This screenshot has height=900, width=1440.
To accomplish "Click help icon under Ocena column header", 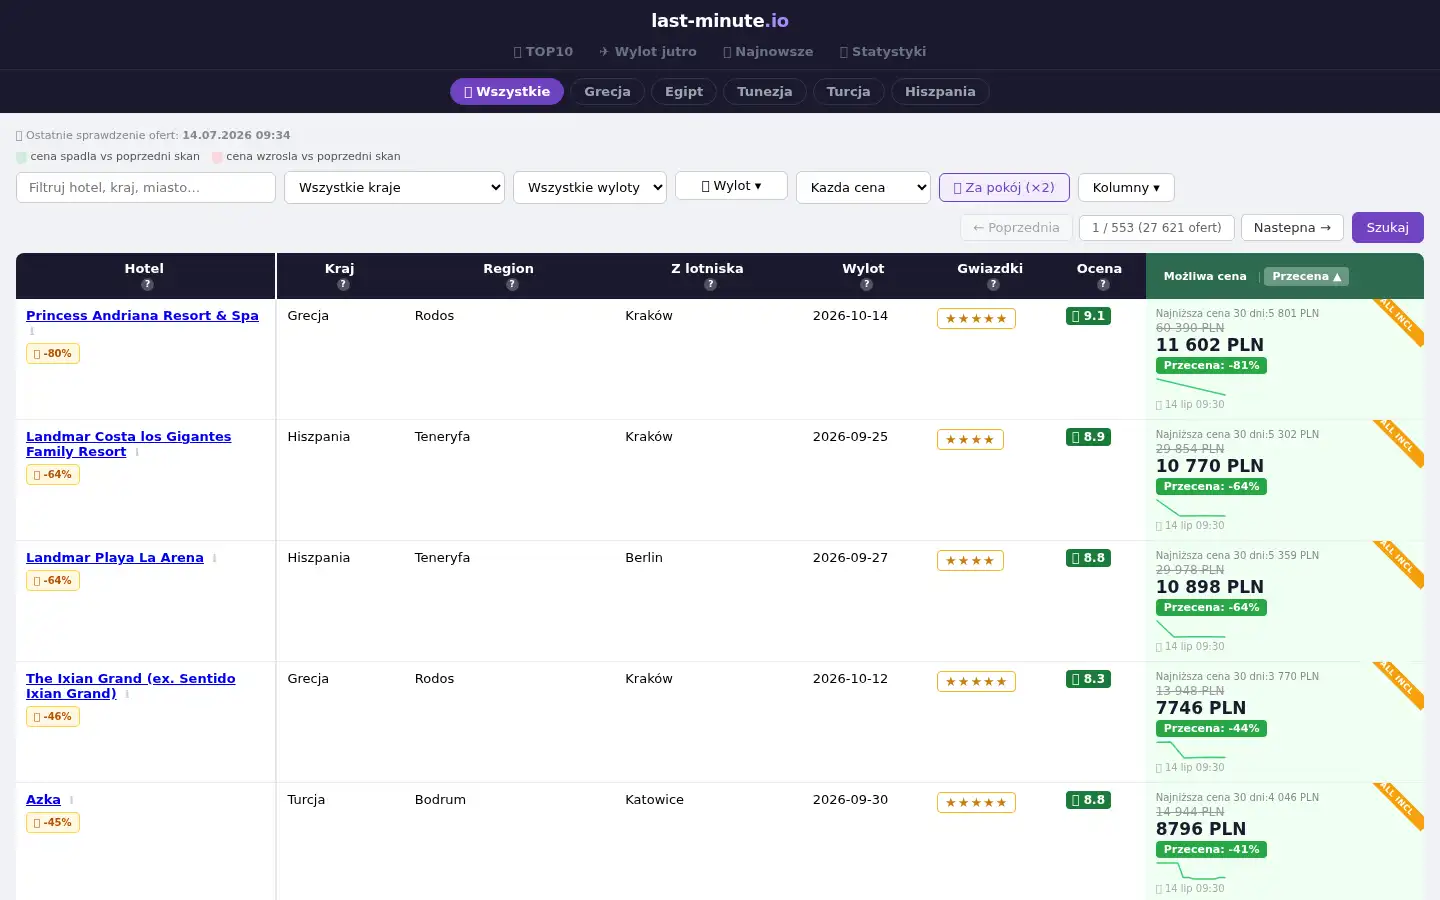I will click(1103, 285).
